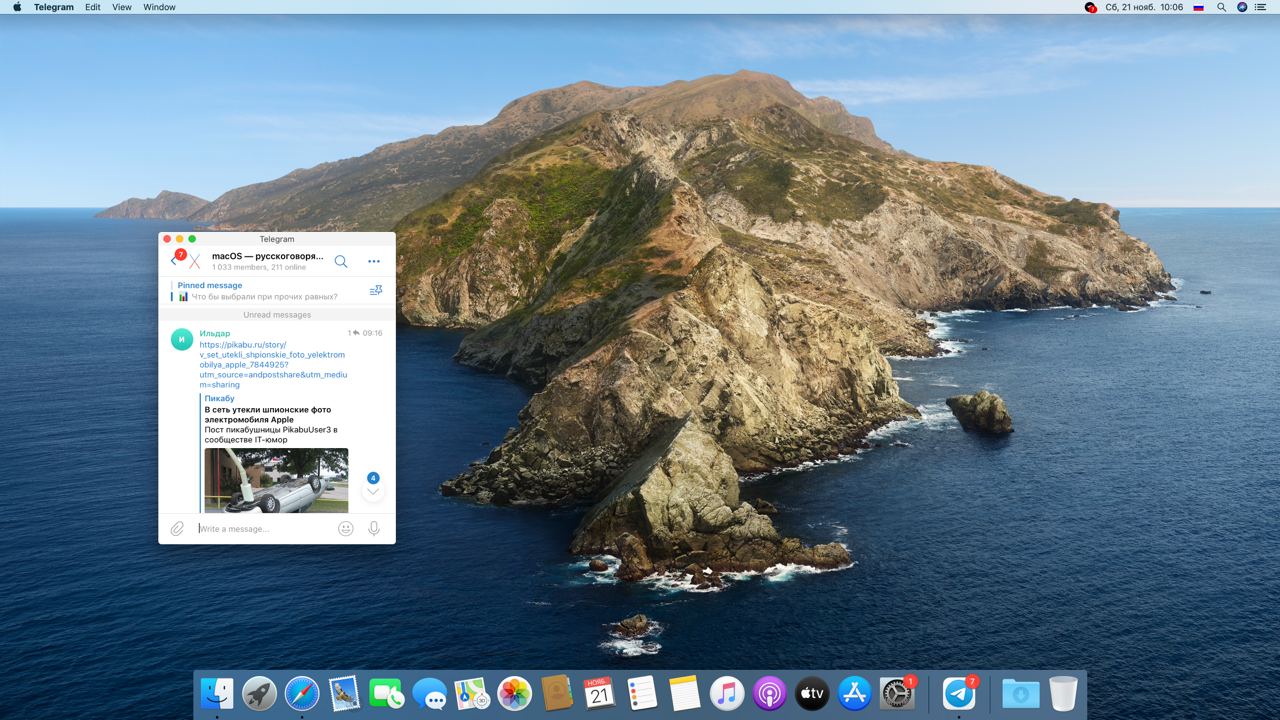Open the emoji picker
Screen dimensions: 1280x720
pos(346,528)
